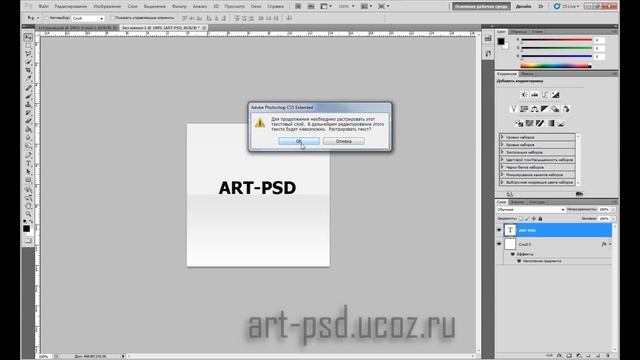
Task: Switch to the Образцы tab
Action: [519, 32]
